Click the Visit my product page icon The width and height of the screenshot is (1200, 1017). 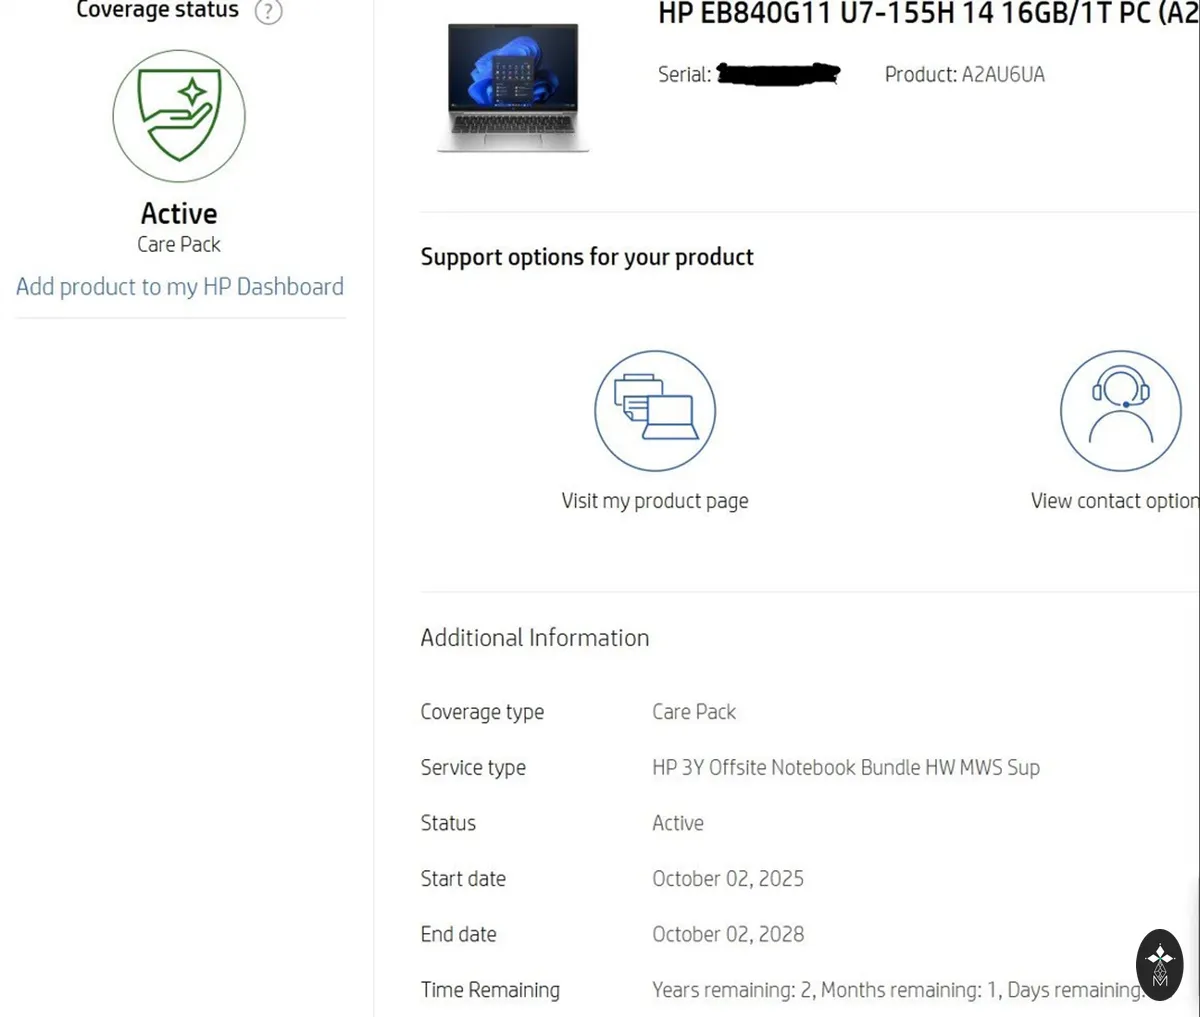(655, 410)
